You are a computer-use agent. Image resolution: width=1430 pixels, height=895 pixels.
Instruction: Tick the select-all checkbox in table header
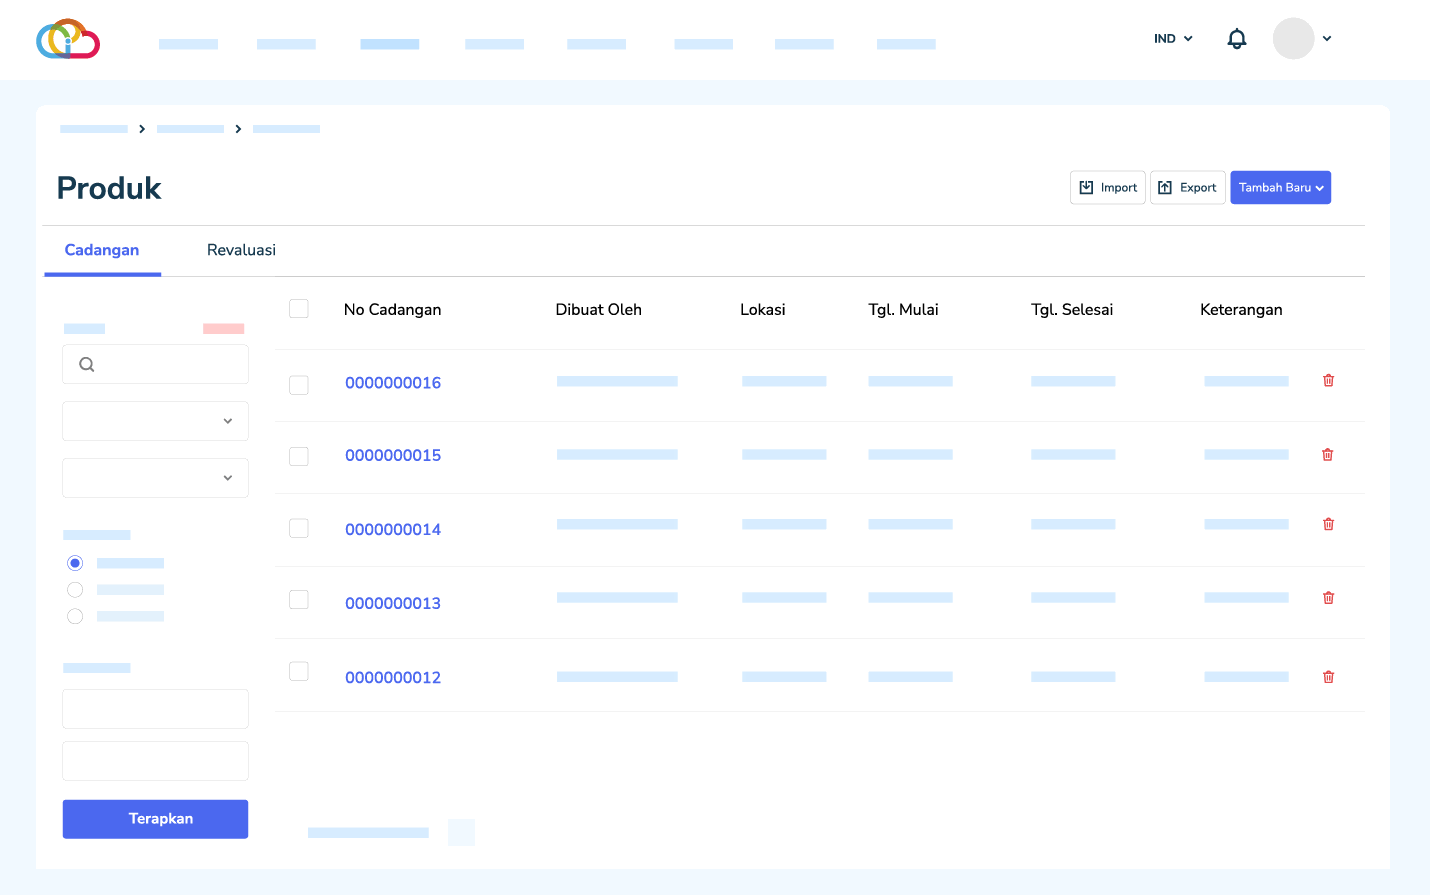click(299, 309)
